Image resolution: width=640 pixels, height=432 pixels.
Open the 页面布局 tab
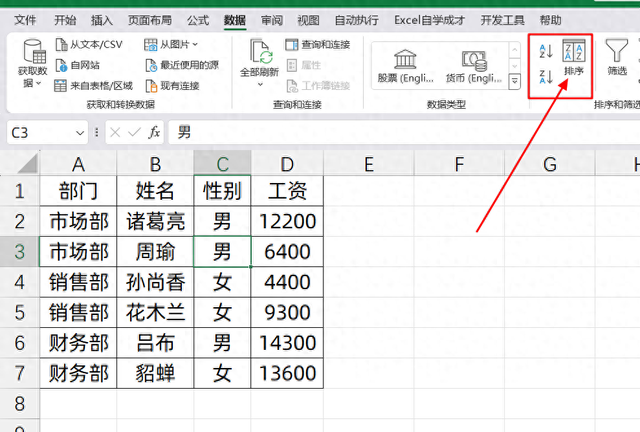(150, 20)
